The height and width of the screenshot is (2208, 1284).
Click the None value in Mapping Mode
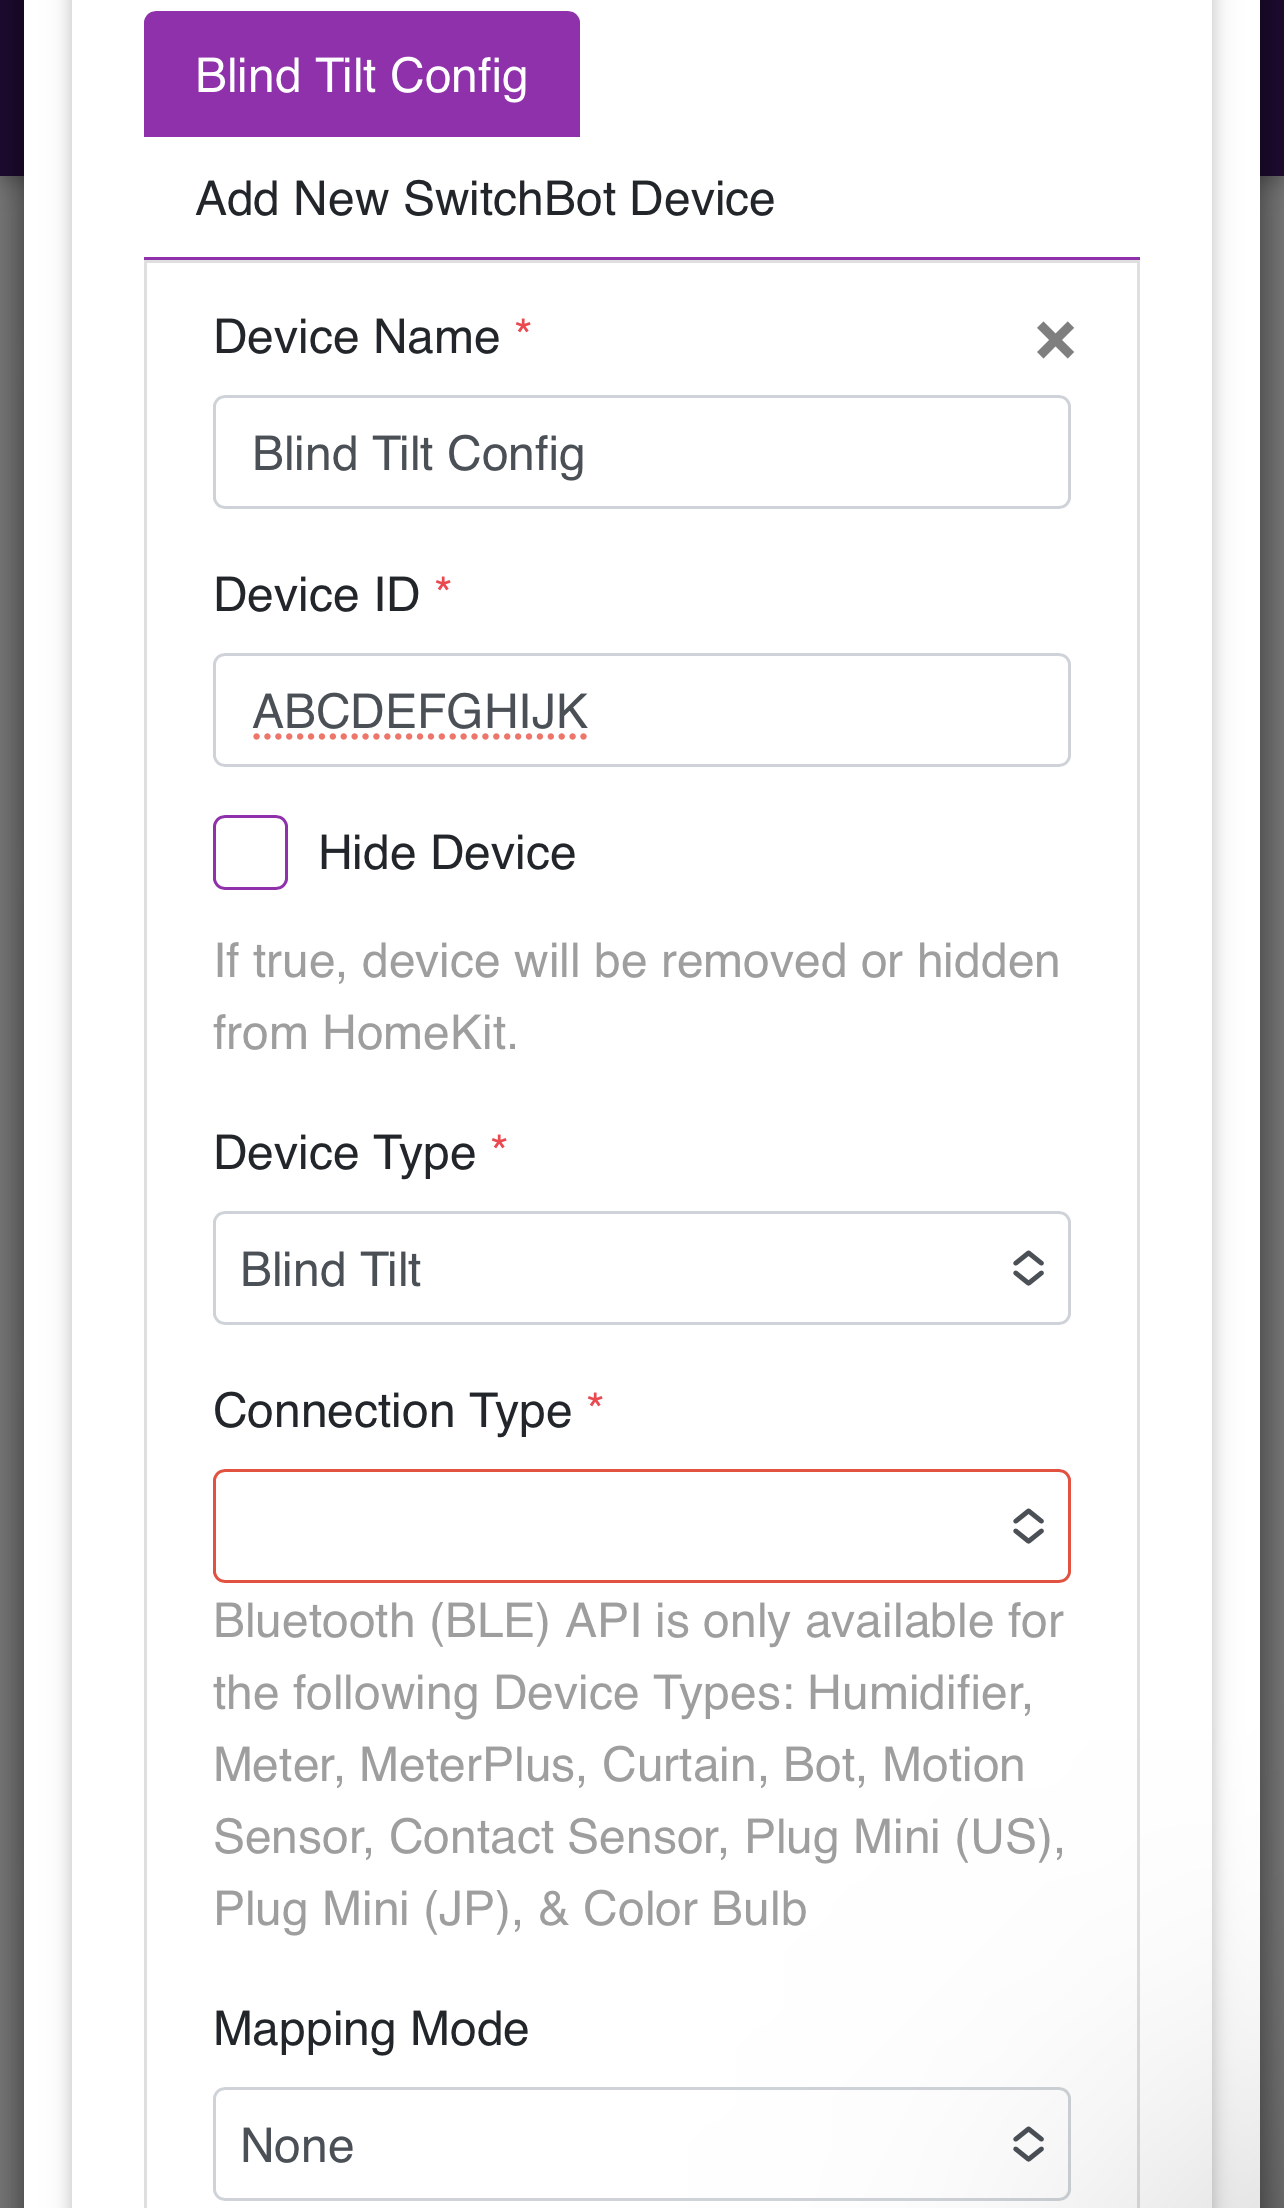(297, 2144)
